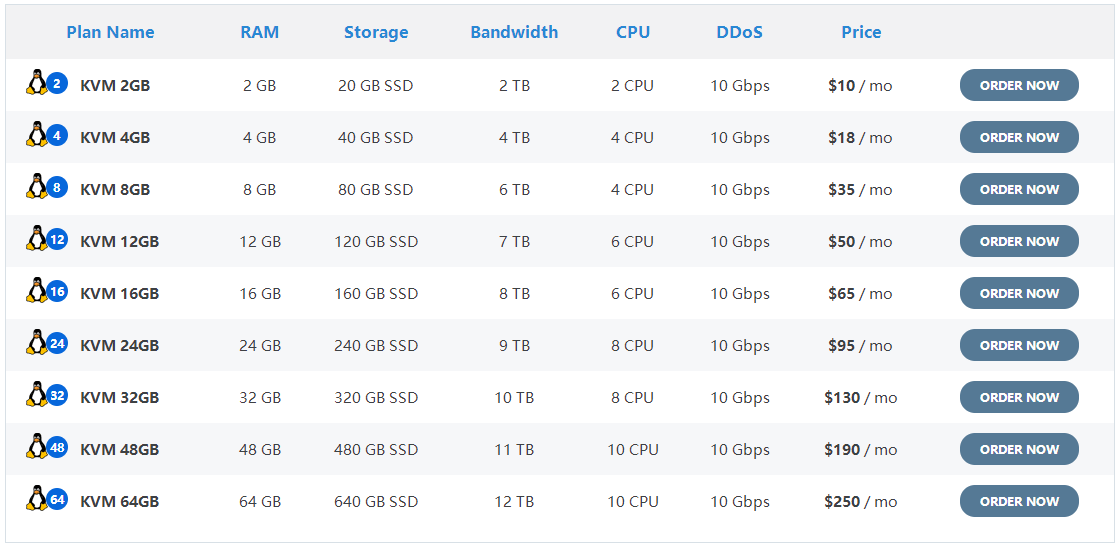Click the Linux penguin icon for KVM 12GB
The width and height of the screenshot is (1118, 547).
pyautogui.click(x=38, y=239)
